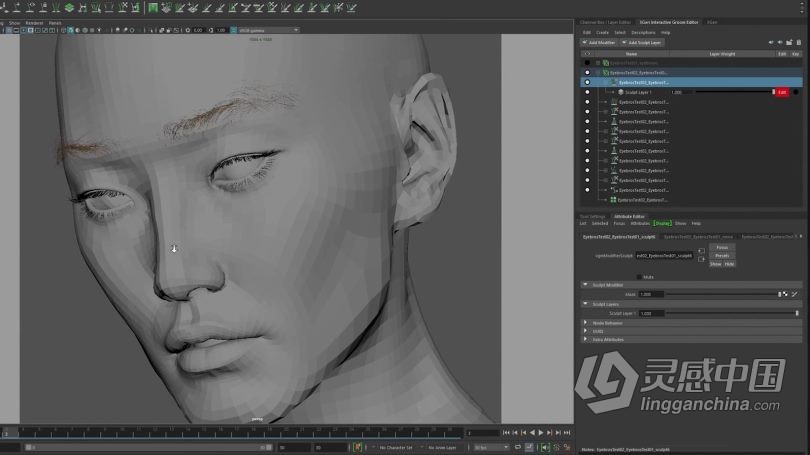Click the eye icon in the Groom Editor column header

point(587,54)
